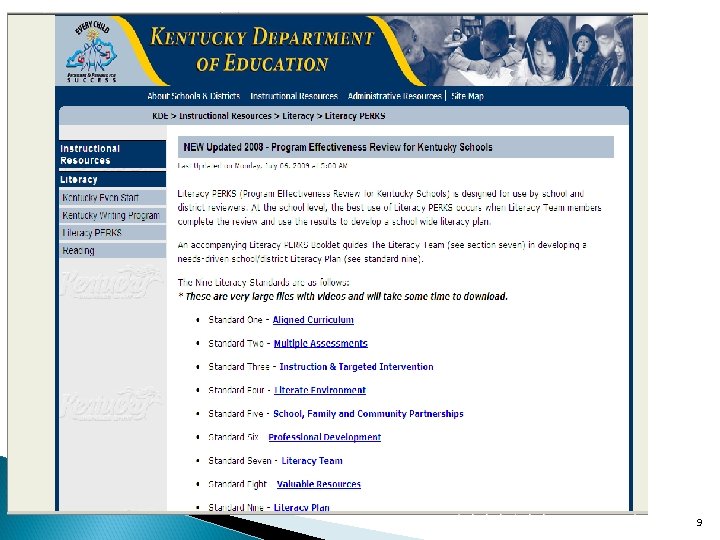The height and width of the screenshot is (540, 720).
Task: Open About Schools & Districts menu
Action: coord(193,96)
